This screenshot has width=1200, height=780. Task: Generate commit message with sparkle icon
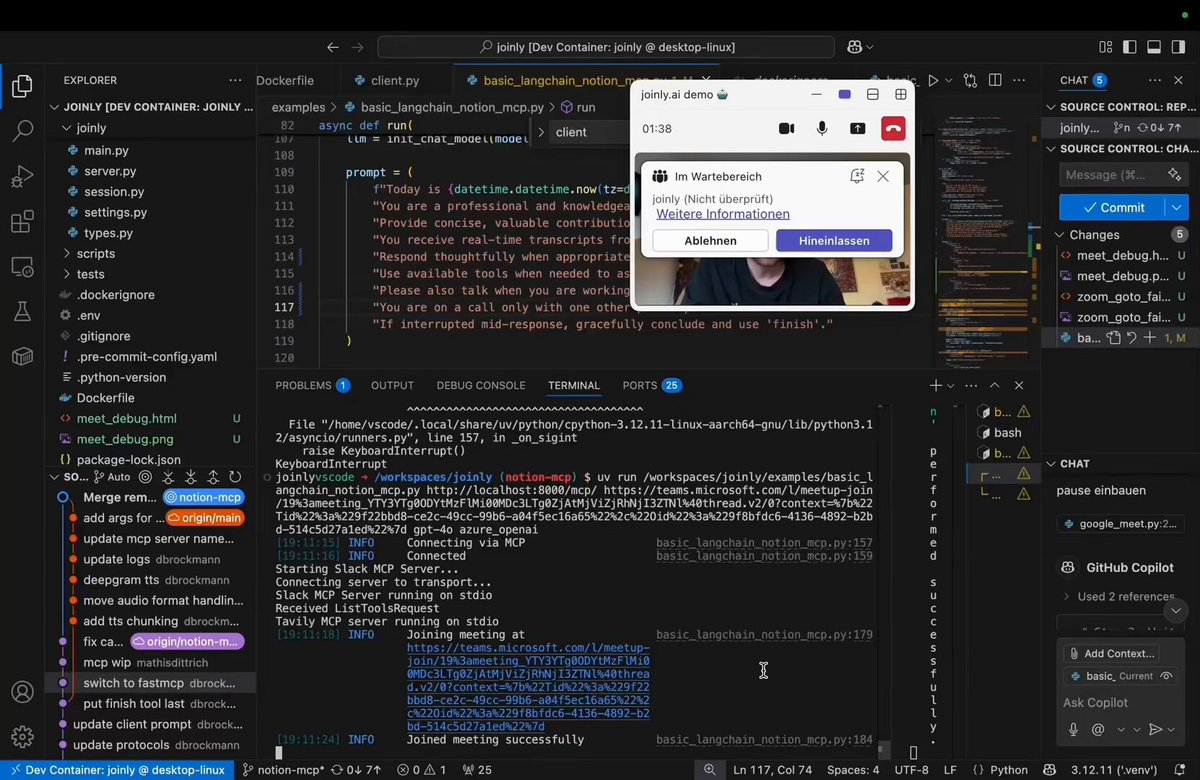1174,174
